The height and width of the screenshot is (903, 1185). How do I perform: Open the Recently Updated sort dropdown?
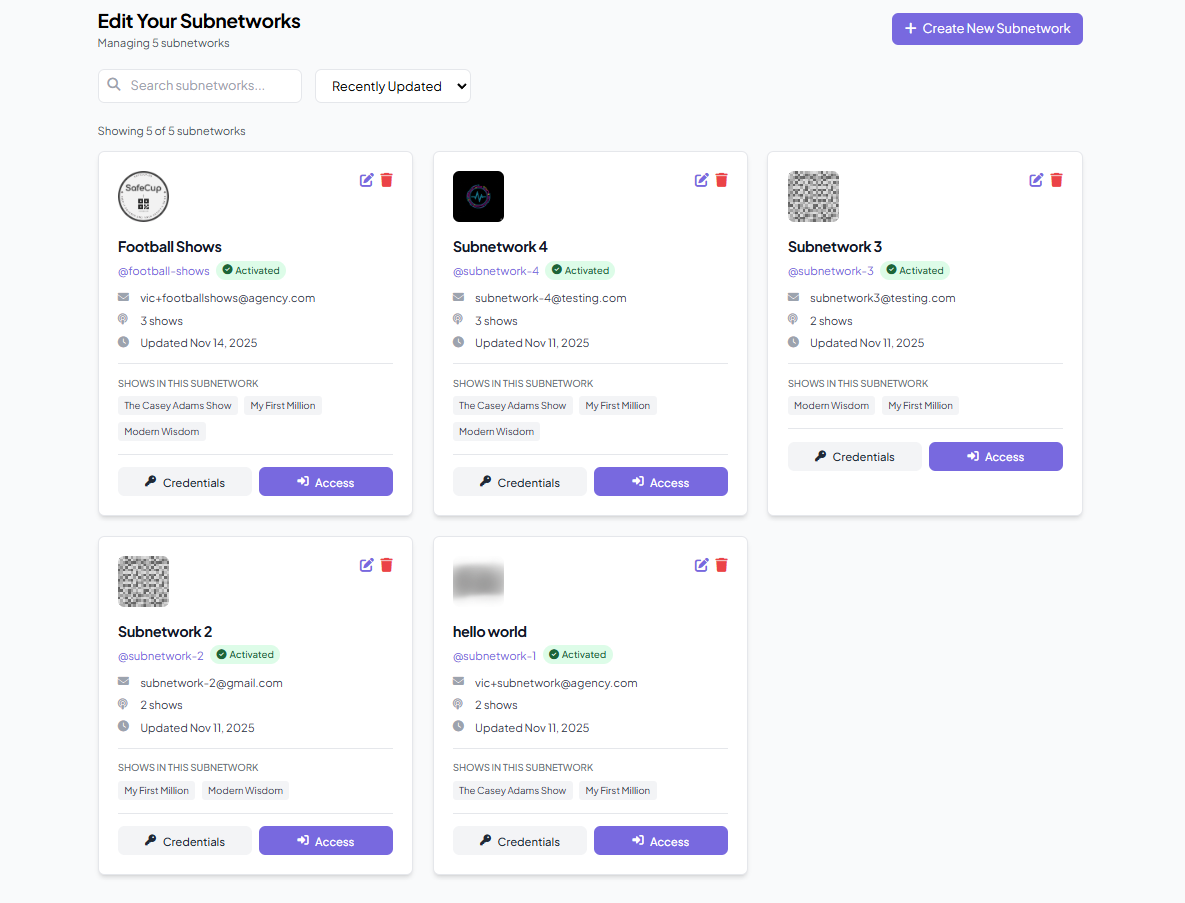coord(392,86)
